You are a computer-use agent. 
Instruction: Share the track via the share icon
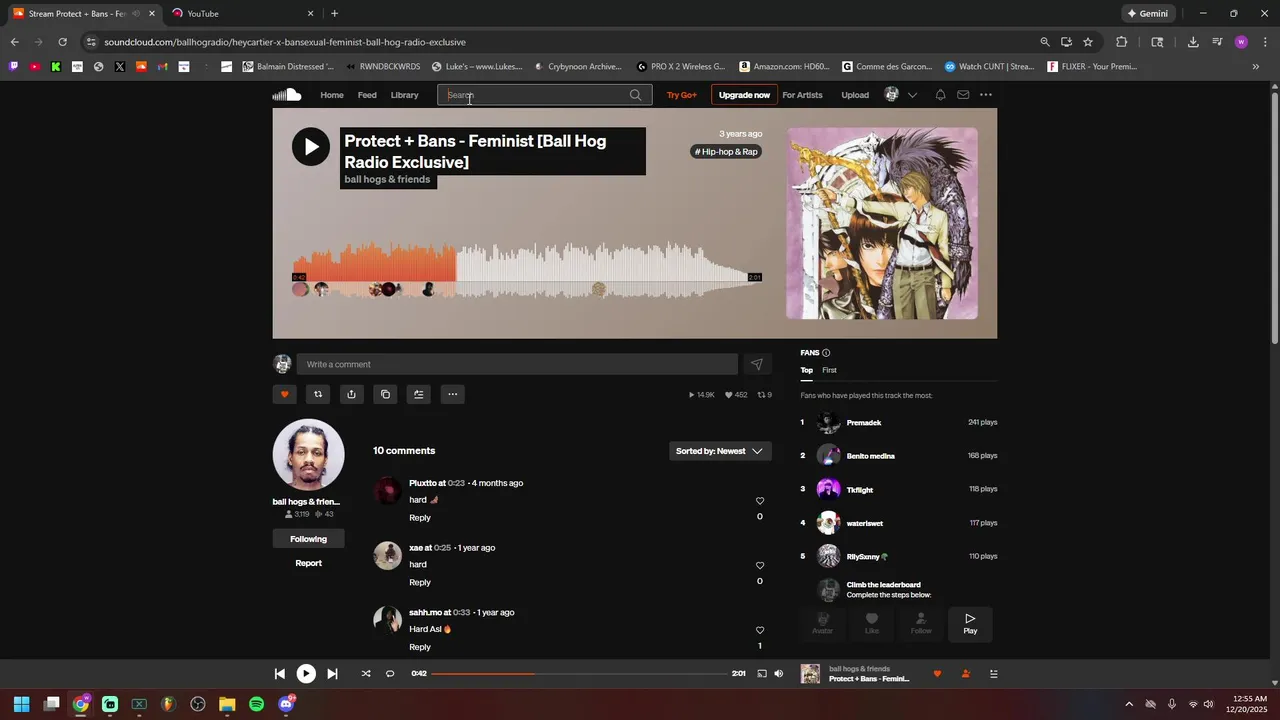[x=351, y=394]
